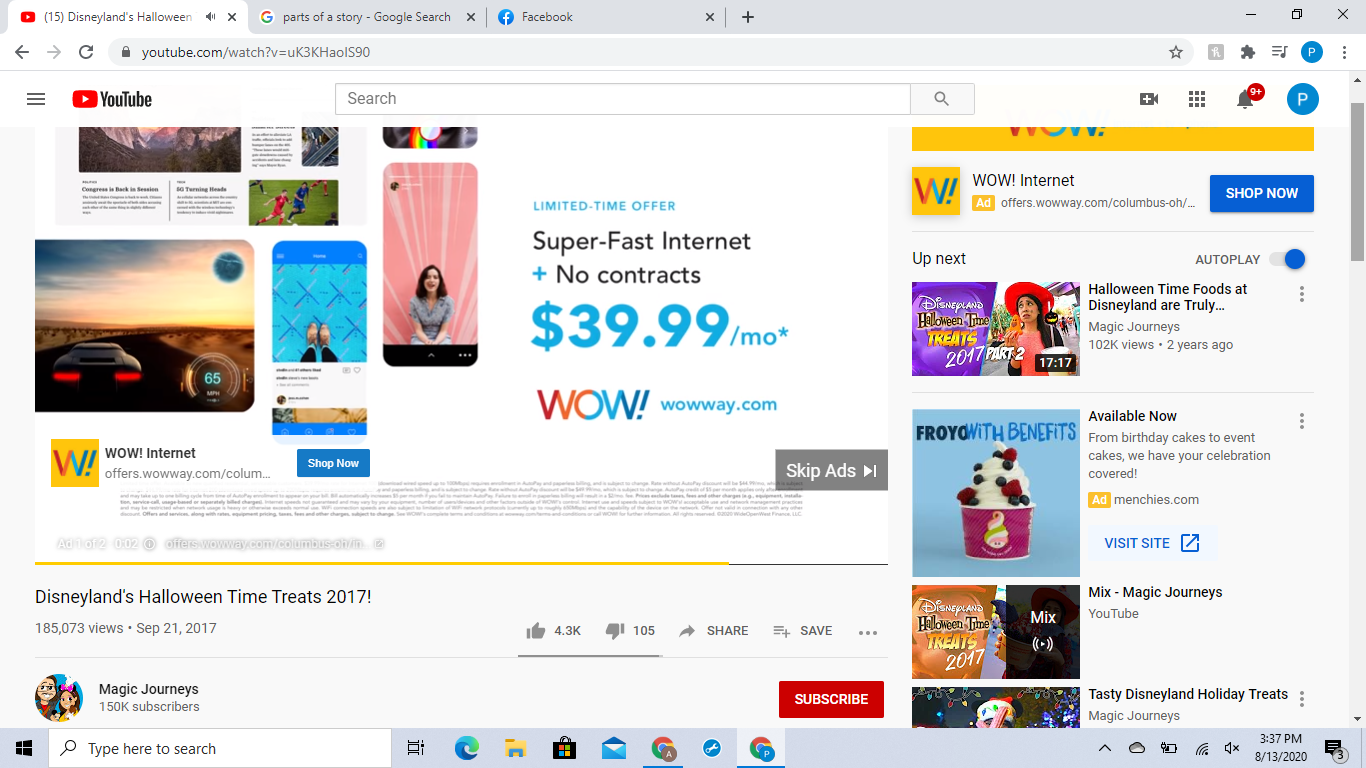Open the Magic Journeys channel name link
The image size is (1366, 768).
149,689
